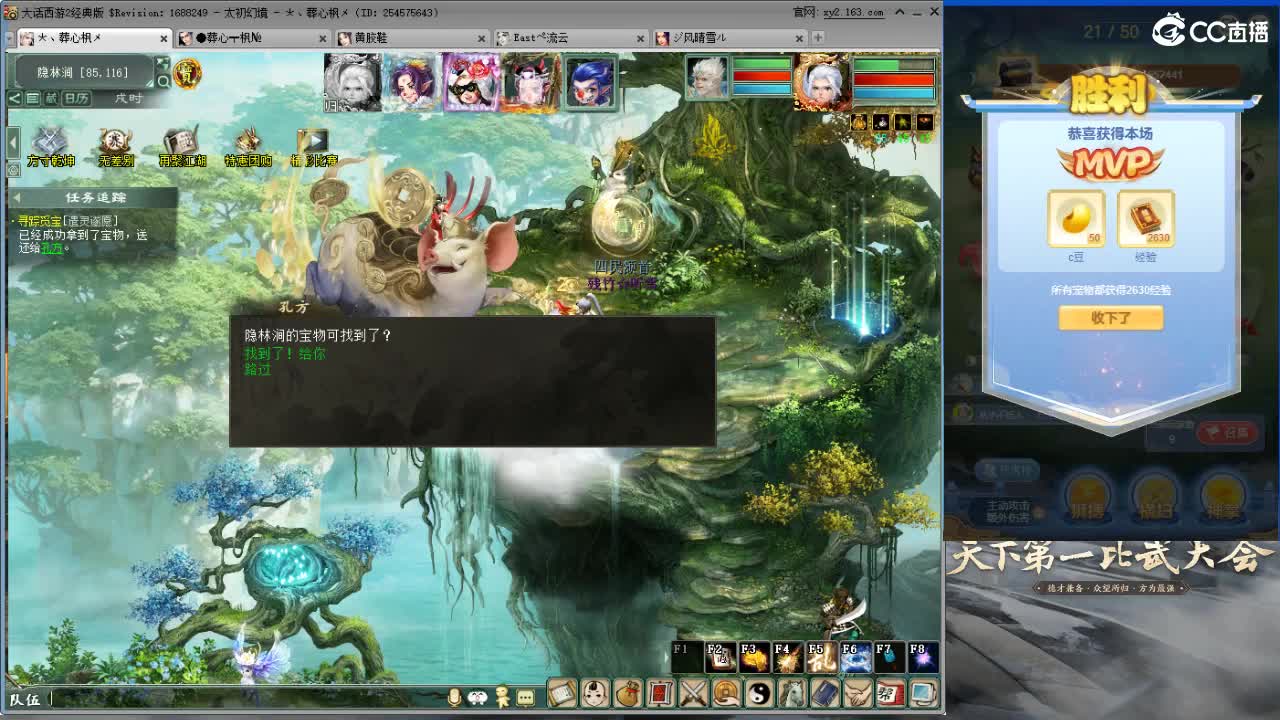Click the pet portrait beside status bars
The width and height of the screenshot is (1280, 720).
coord(708,77)
